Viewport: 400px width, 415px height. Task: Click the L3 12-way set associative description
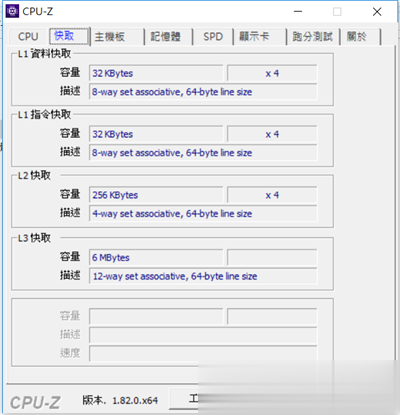[203, 276]
